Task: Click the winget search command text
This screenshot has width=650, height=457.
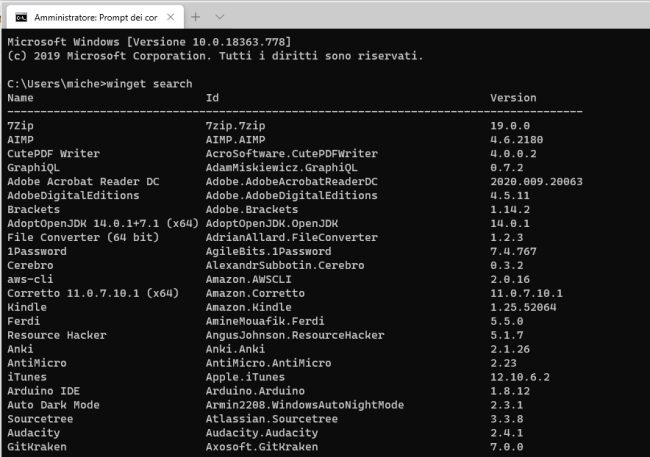Action: (x=149, y=84)
